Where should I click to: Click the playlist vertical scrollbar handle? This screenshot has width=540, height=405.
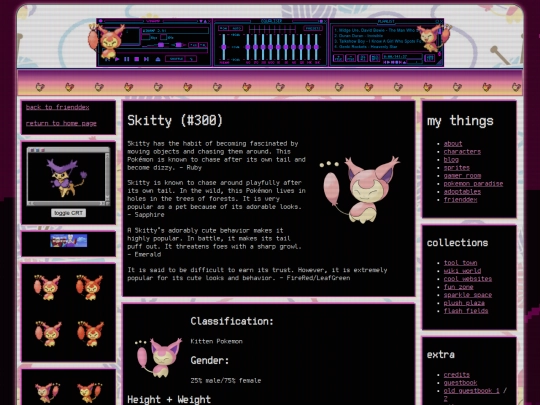[x=439, y=31]
